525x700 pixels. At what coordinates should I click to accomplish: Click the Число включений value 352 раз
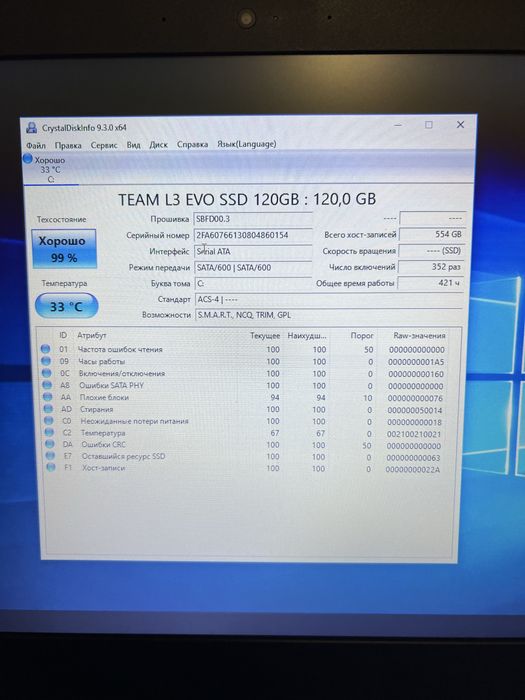click(431, 267)
